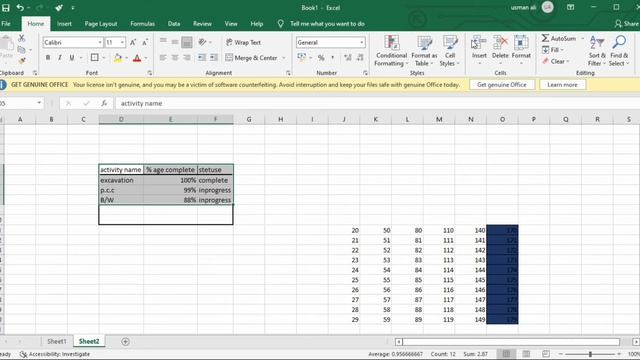640x360 pixels.
Task: Switch to Sheet1 tab
Action: [56, 341]
